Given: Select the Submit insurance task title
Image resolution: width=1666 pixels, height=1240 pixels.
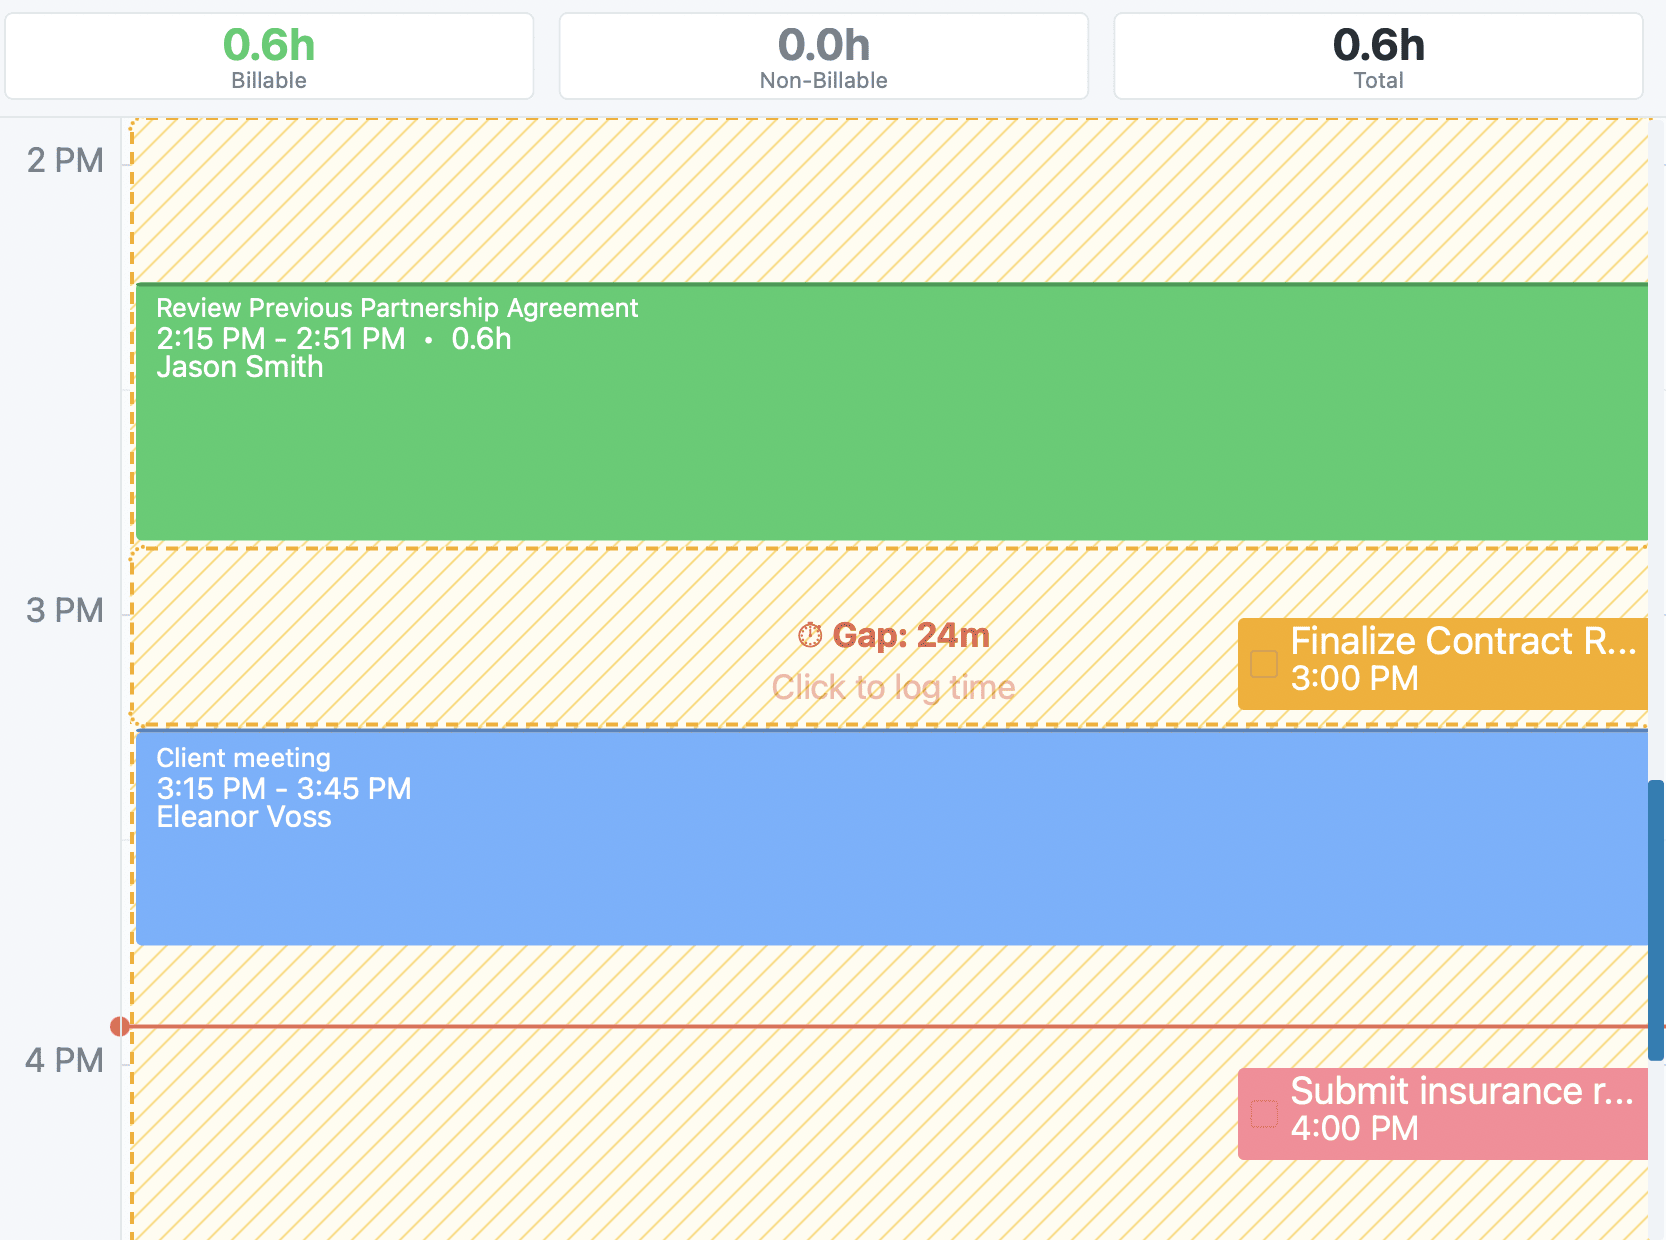Looking at the screenshot, I should (x=1462, y=1091).
